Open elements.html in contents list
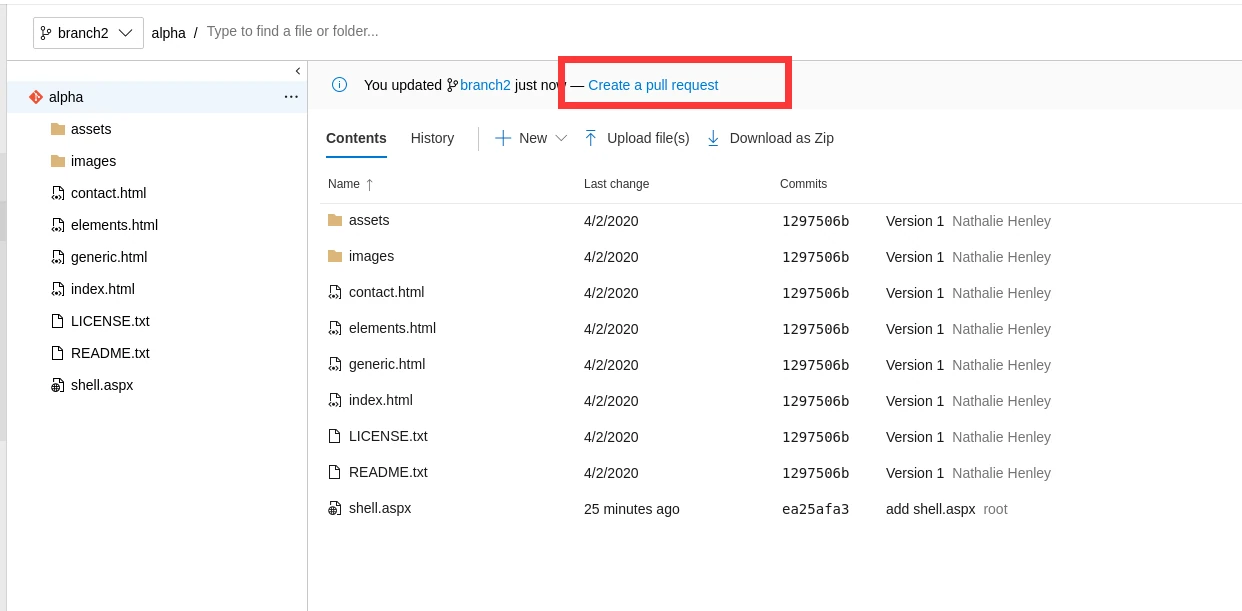Screen dimensions: 1242x611 coord(392,328)
